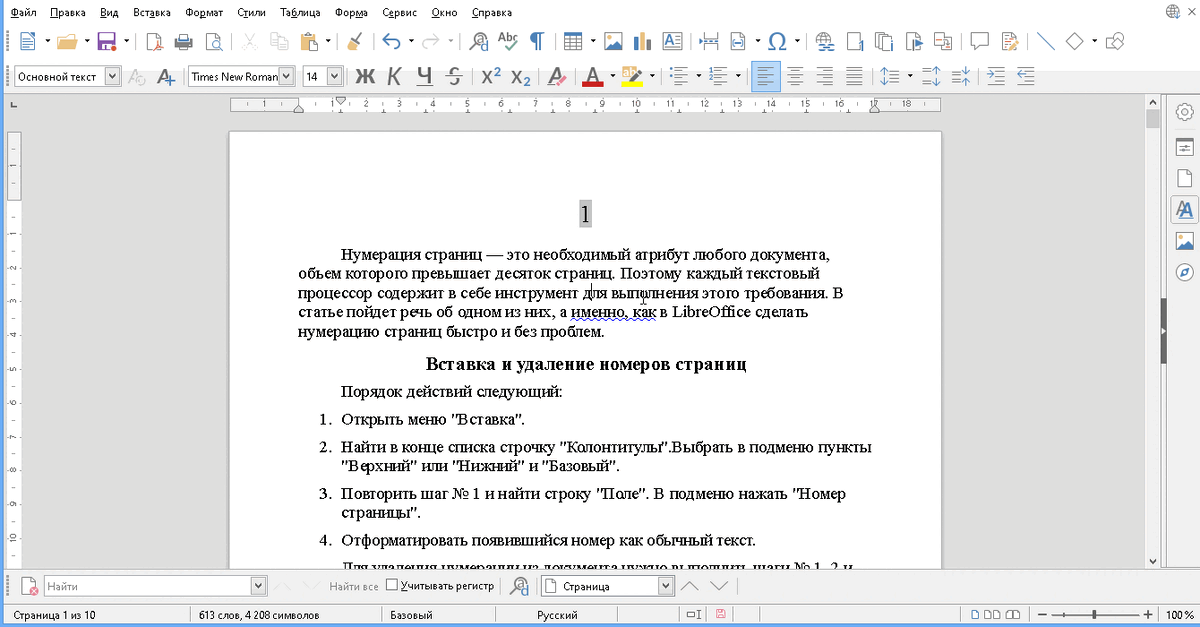Click the Open folder icon

pos(67,41)
